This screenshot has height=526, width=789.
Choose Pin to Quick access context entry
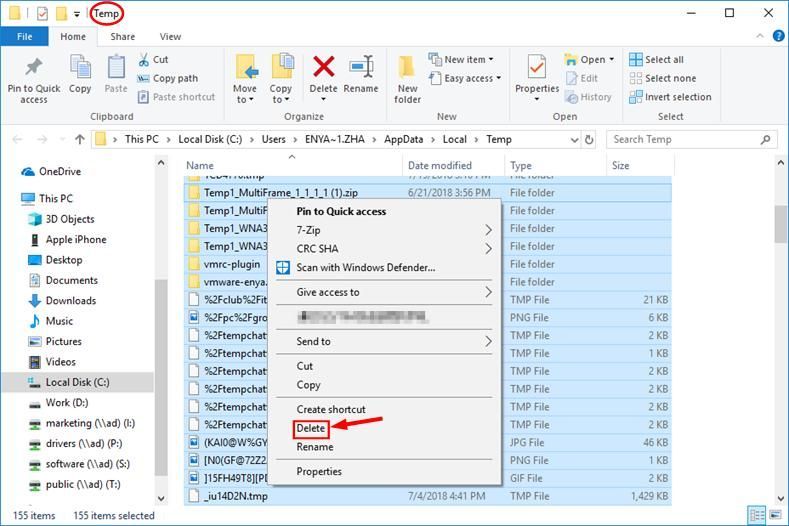(341, 211)
